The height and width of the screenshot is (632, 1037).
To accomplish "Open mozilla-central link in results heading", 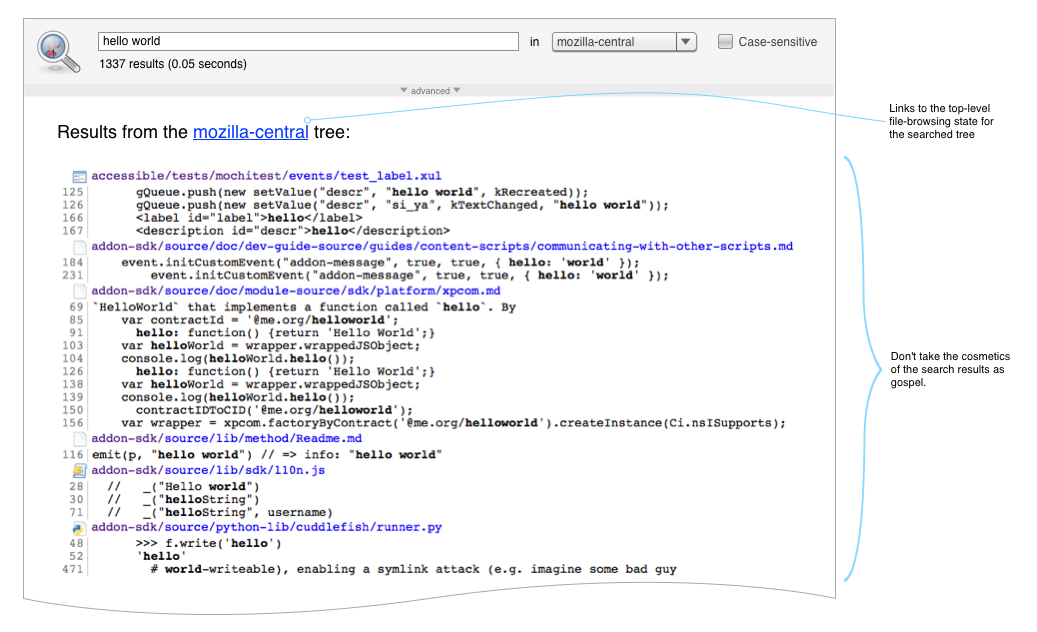I will (x=251, y=132).
